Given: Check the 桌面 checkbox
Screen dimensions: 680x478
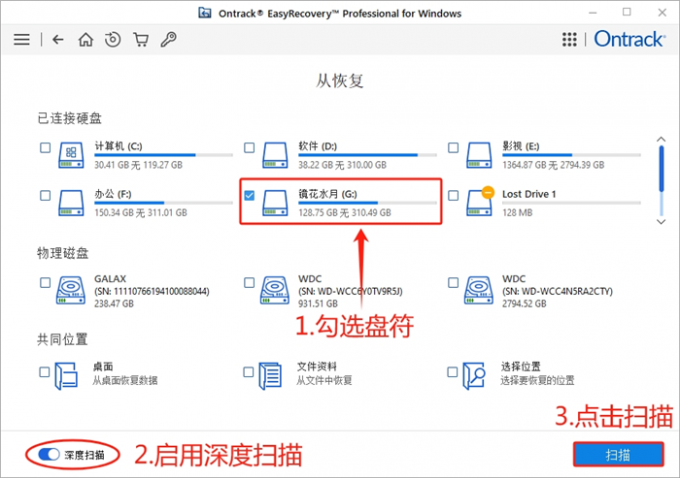Looking at the screenshot, I should [x=44, y=372].
